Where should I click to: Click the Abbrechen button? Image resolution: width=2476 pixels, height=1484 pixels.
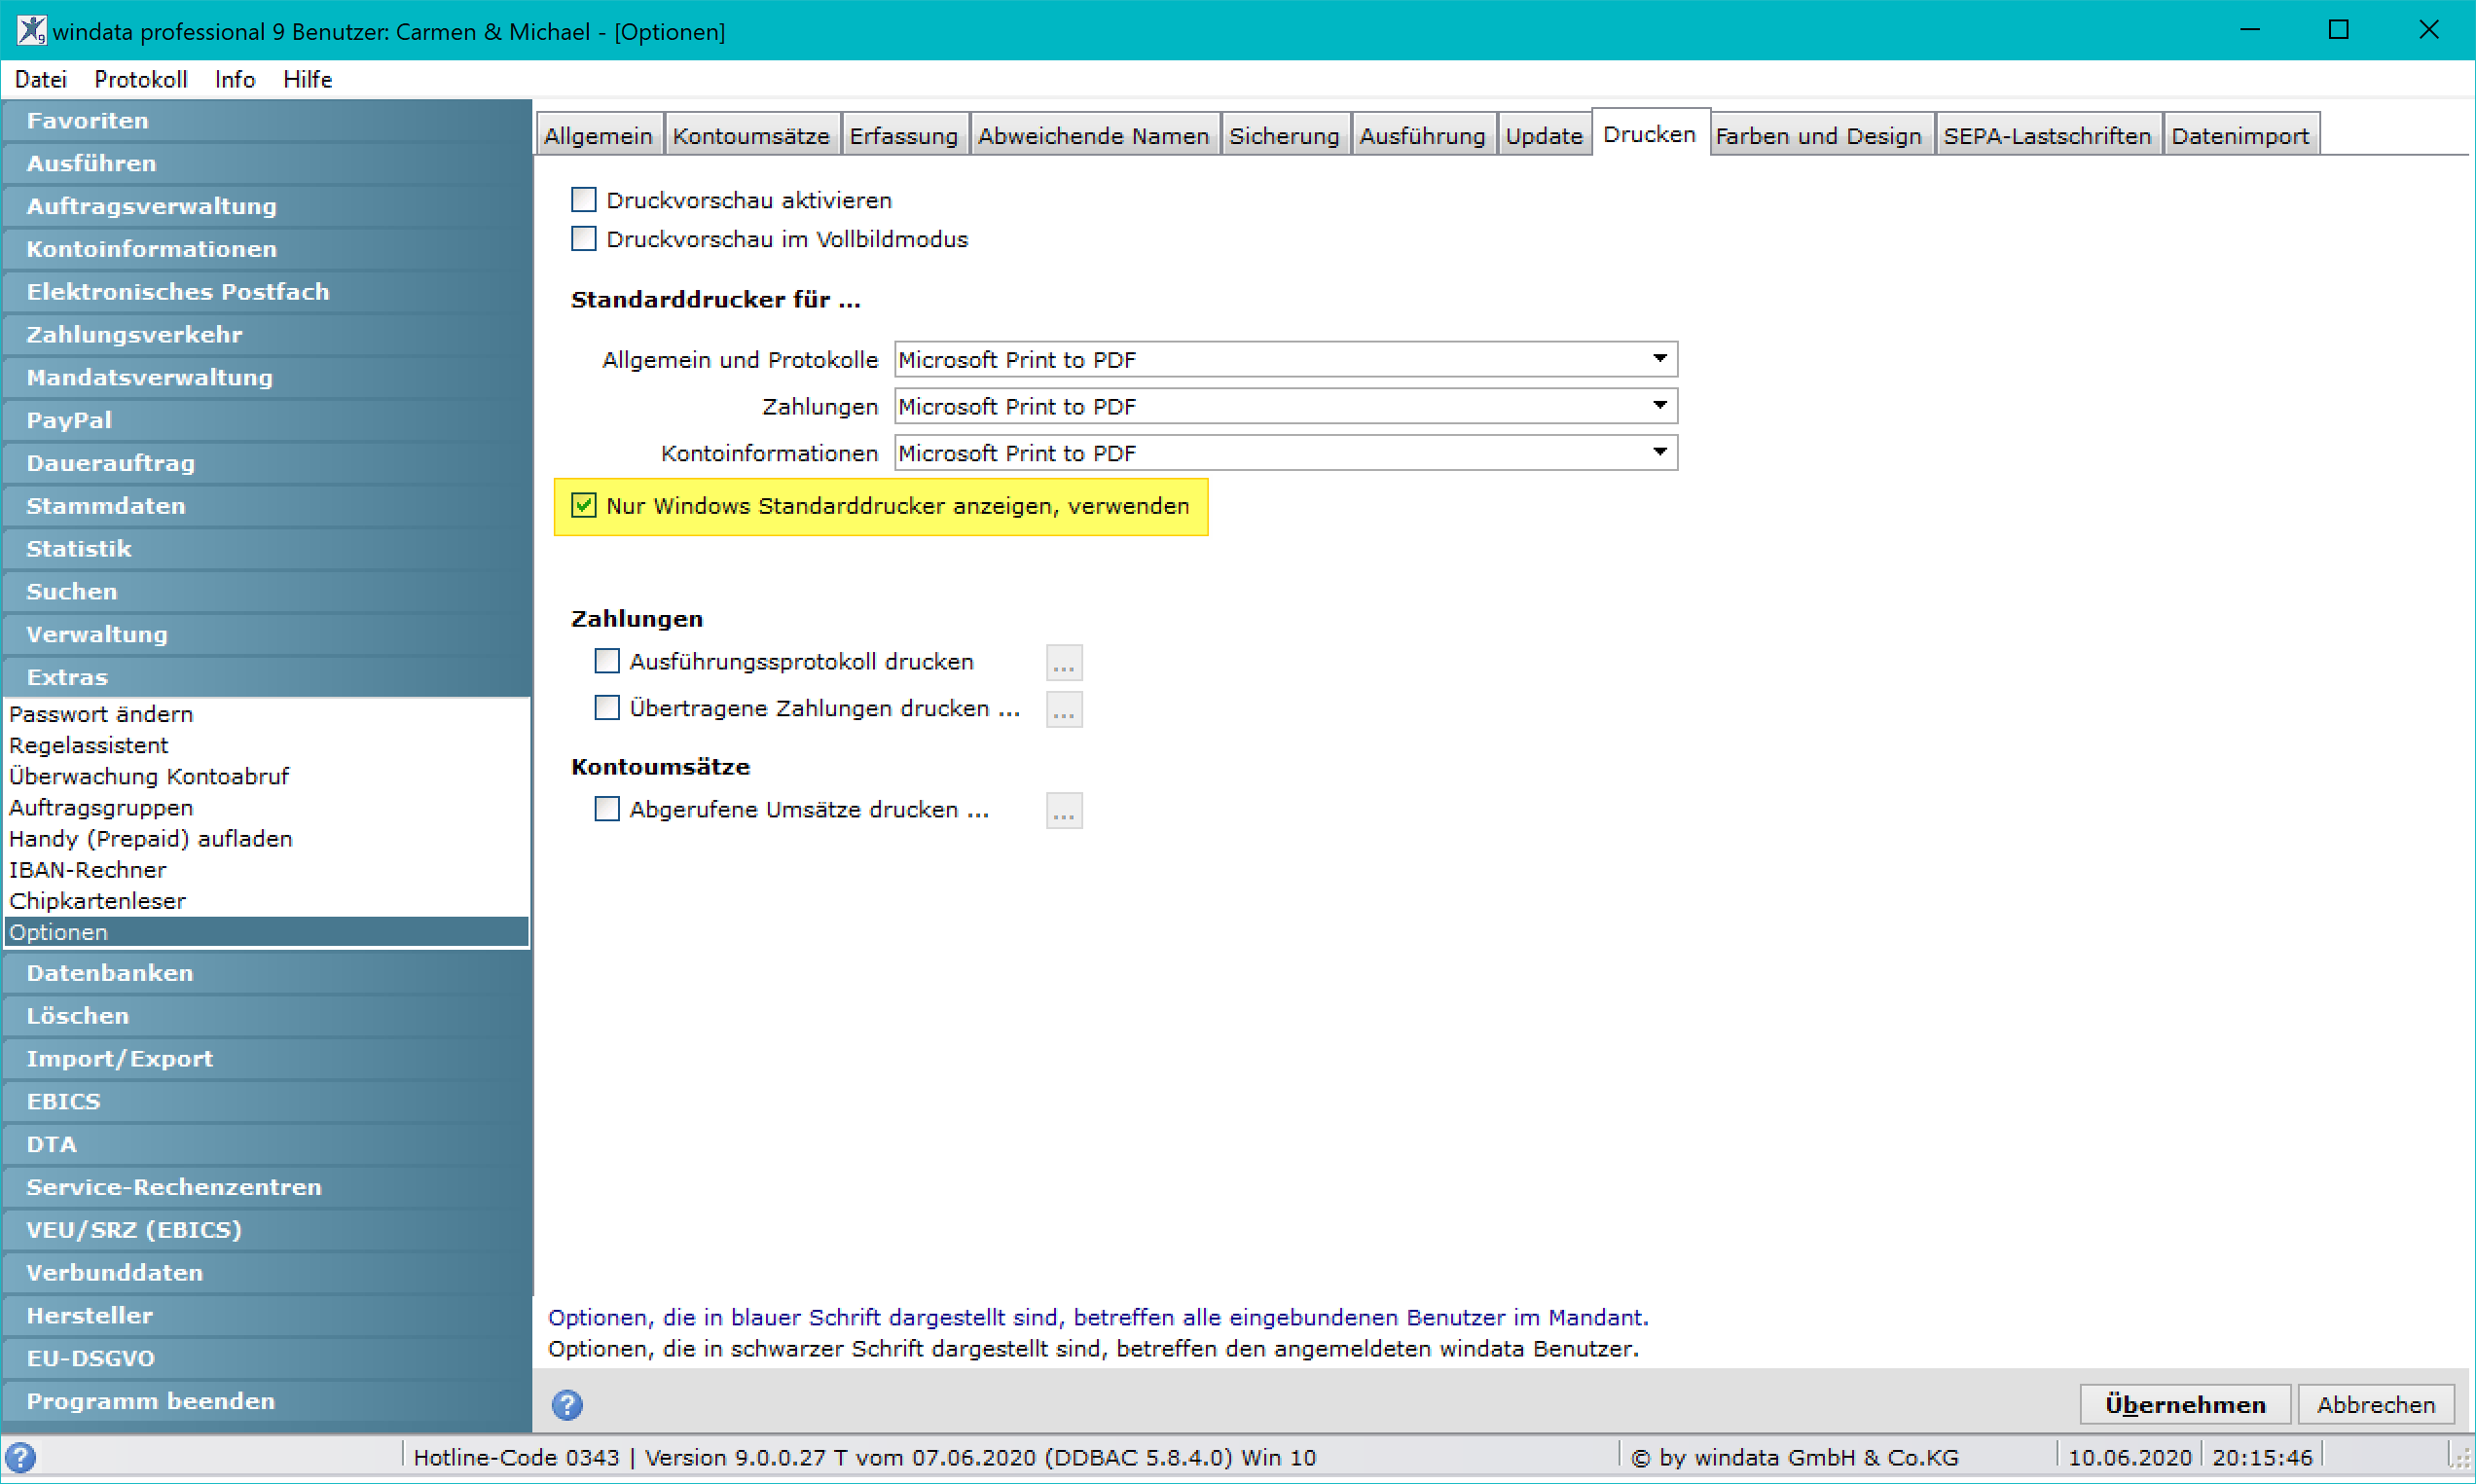point(2376,1405)
